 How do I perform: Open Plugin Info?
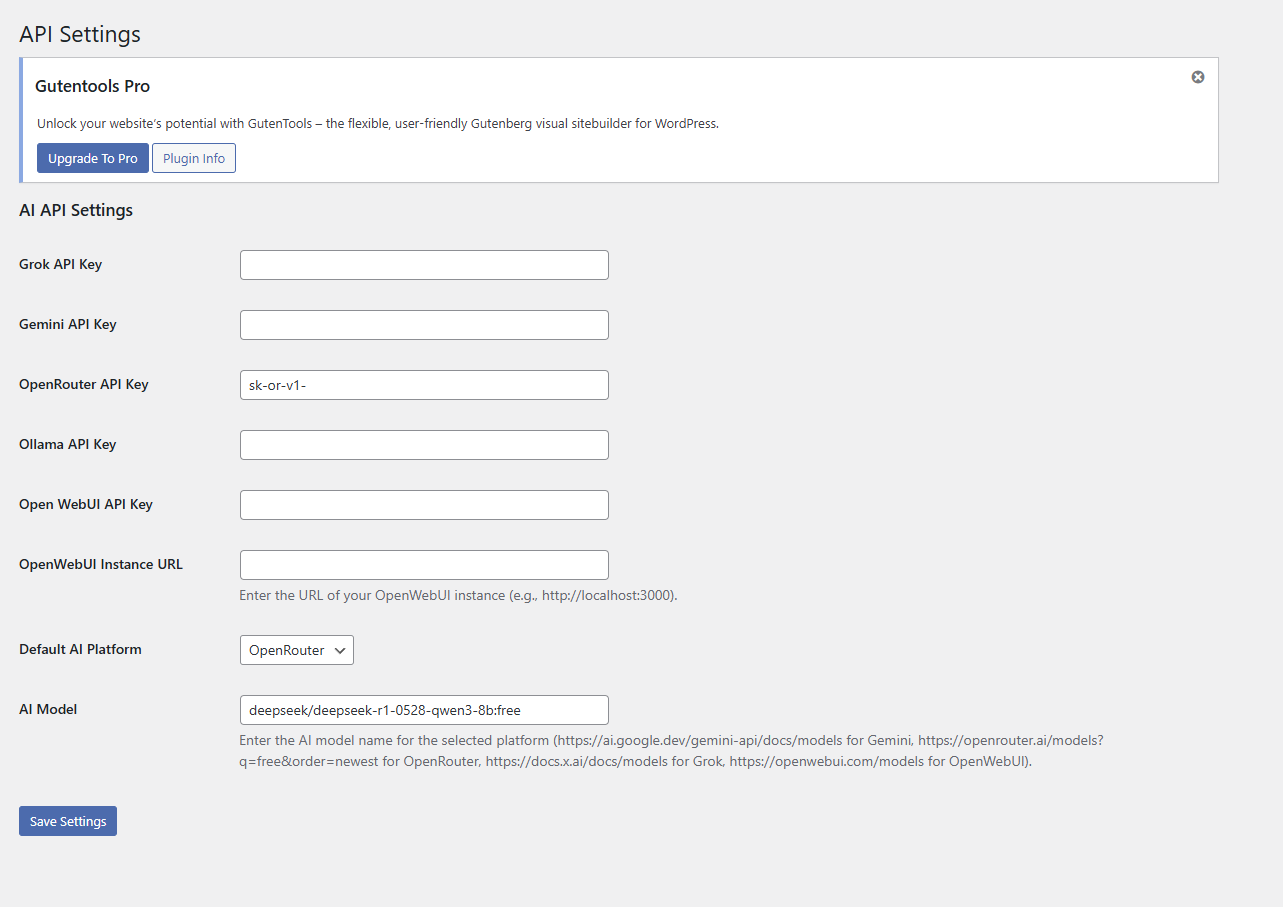(194, 158)
